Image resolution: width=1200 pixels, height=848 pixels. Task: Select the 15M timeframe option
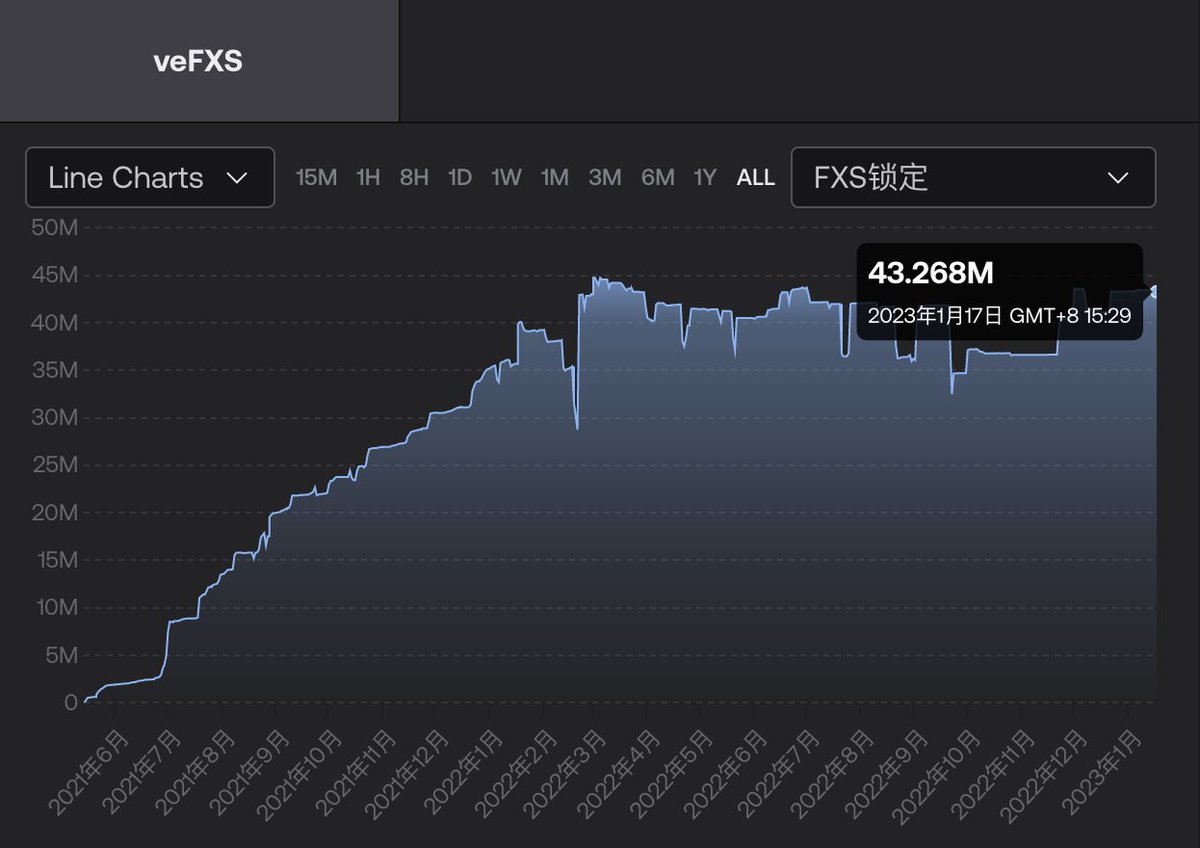tap(316, 177)
